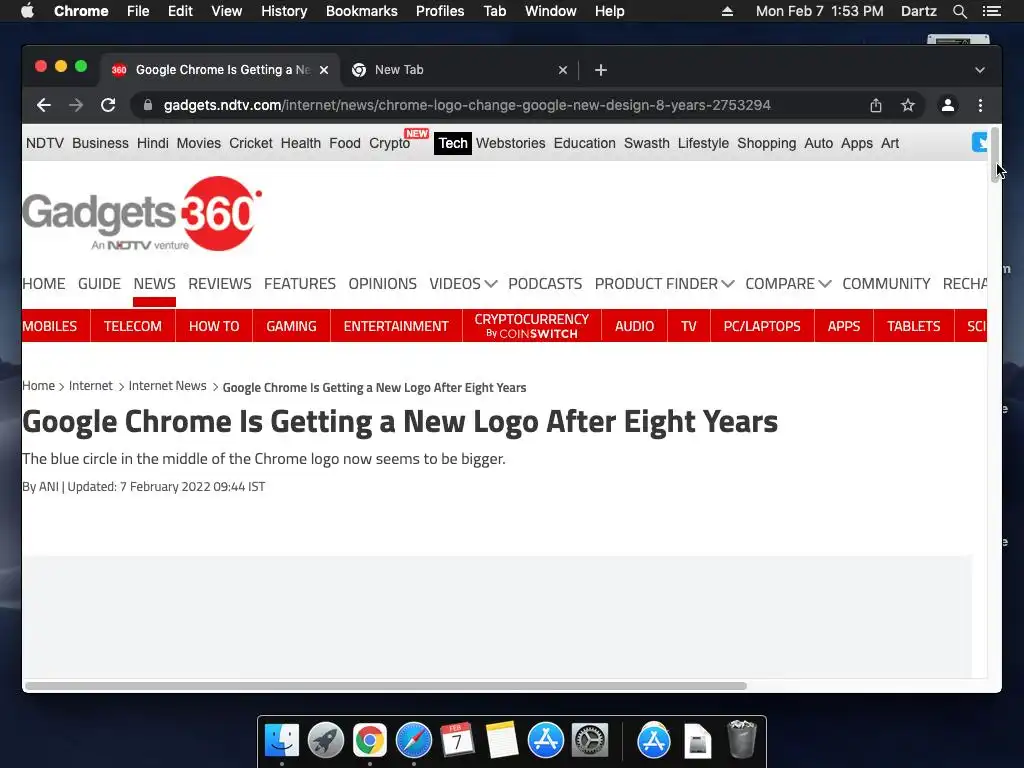Open the Bookmarks menu
1024x768 pixels.
tap(362, 11)
